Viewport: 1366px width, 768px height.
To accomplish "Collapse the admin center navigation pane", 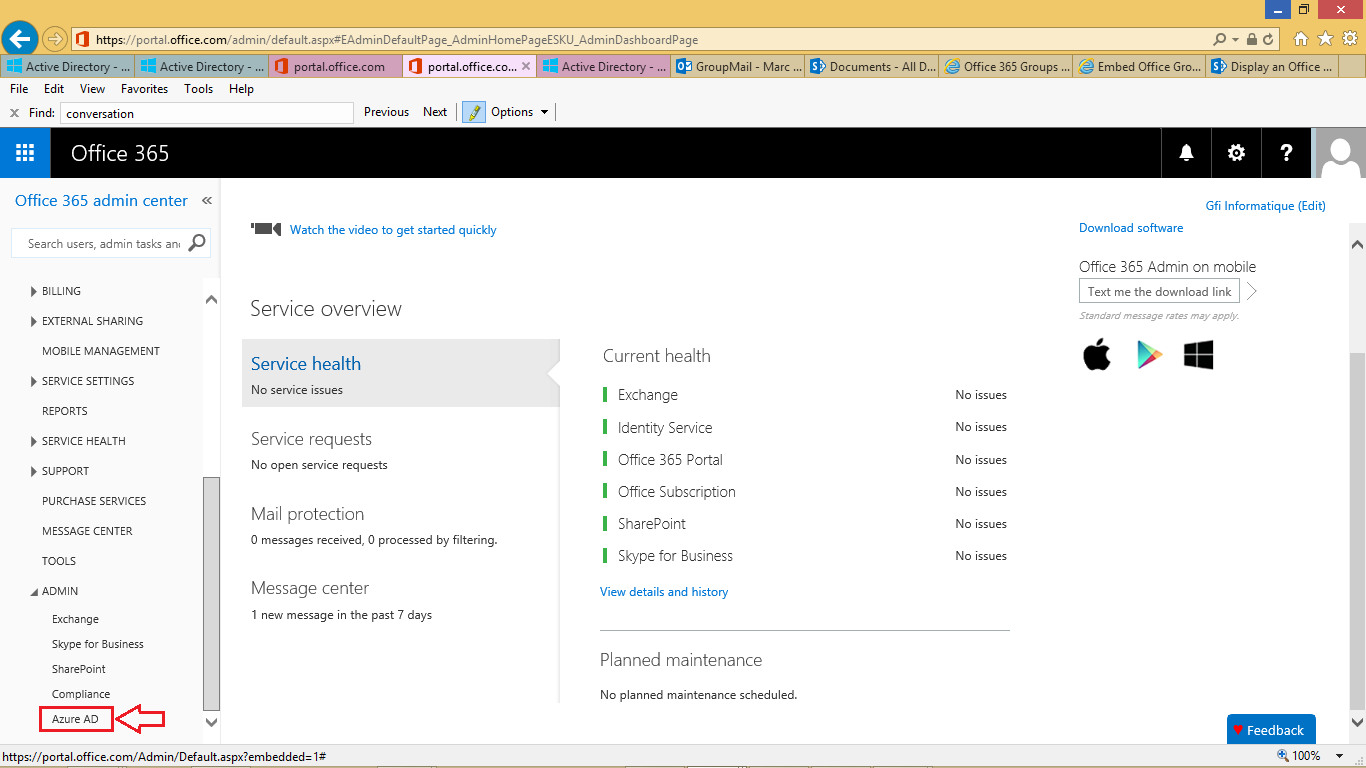I will (207, 201).
